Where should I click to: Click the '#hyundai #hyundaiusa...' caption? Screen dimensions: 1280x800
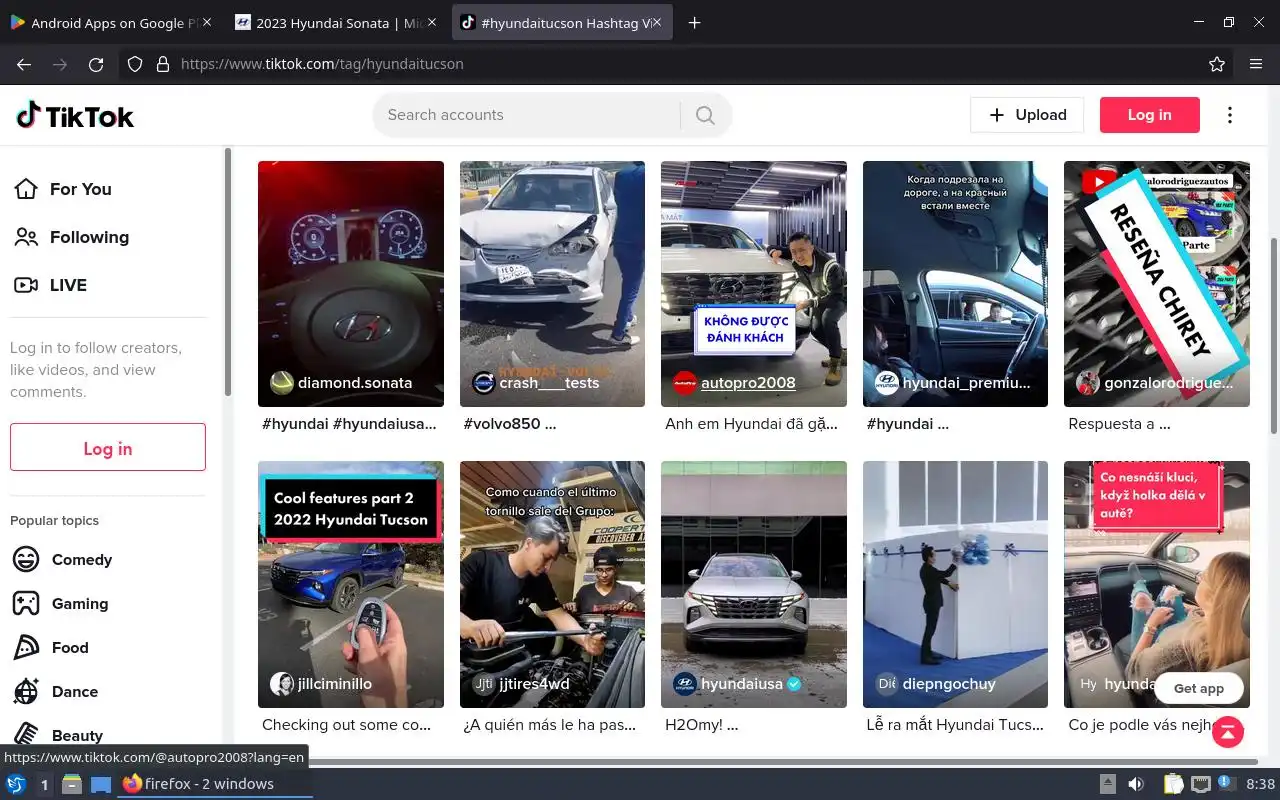click(x=349, y=424)
